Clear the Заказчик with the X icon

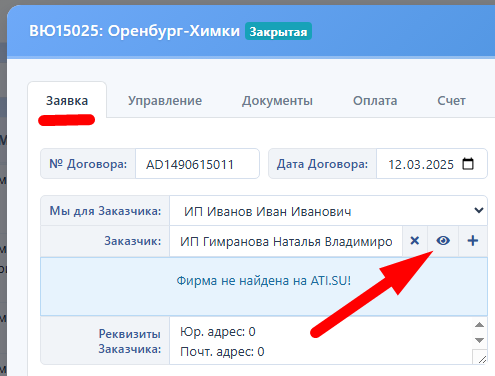[x=415, y=241]
